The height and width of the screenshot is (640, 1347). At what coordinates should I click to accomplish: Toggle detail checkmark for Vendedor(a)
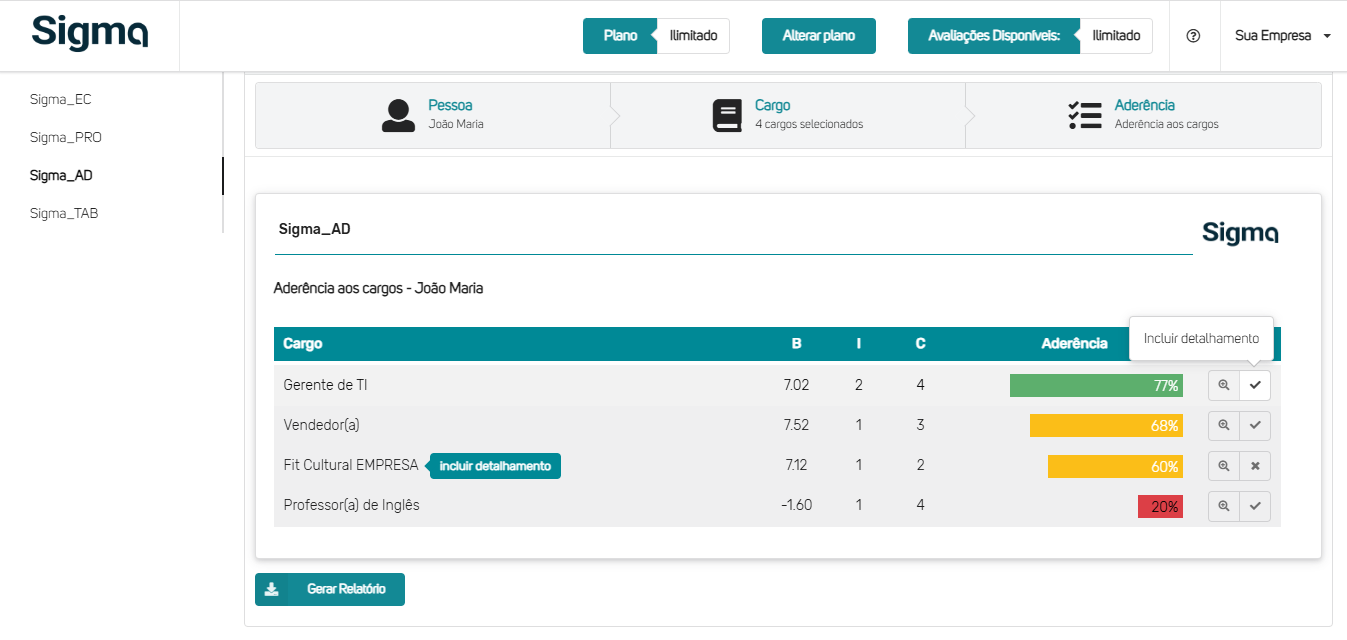pyautogui.click(x=1255, y=425)
